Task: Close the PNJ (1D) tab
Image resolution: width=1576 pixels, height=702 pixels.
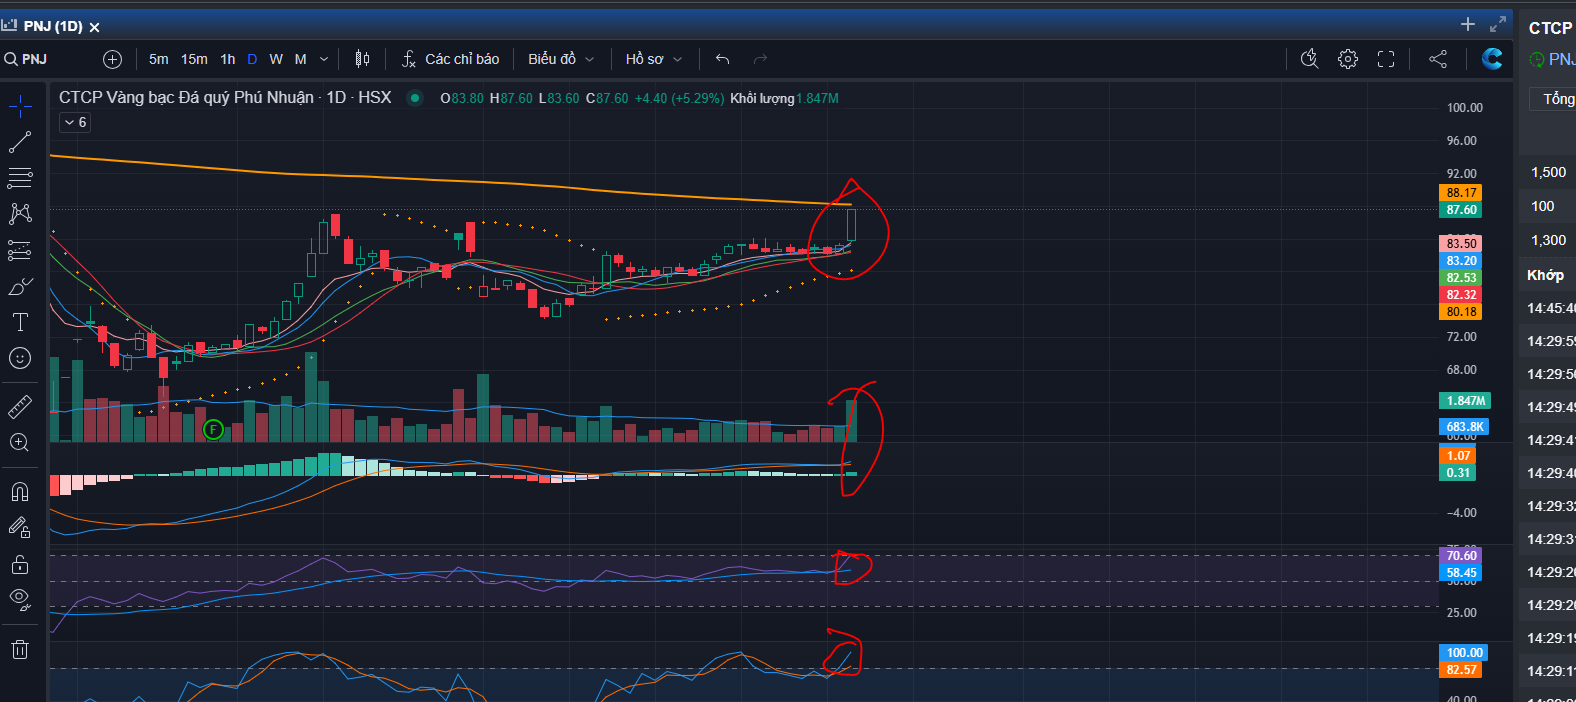Action: click(x=95, y=27)
